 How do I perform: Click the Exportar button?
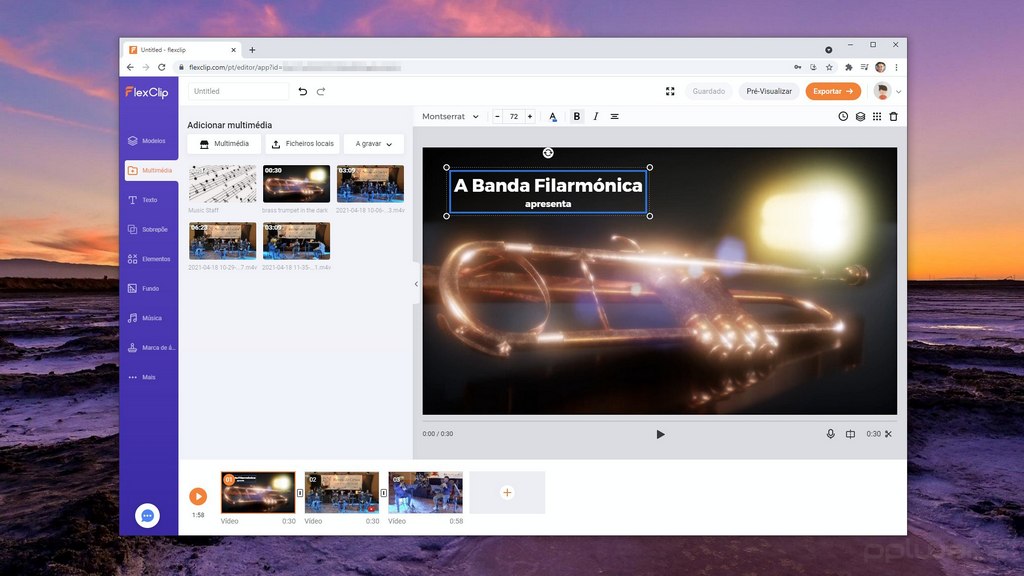tap(833, 91)
